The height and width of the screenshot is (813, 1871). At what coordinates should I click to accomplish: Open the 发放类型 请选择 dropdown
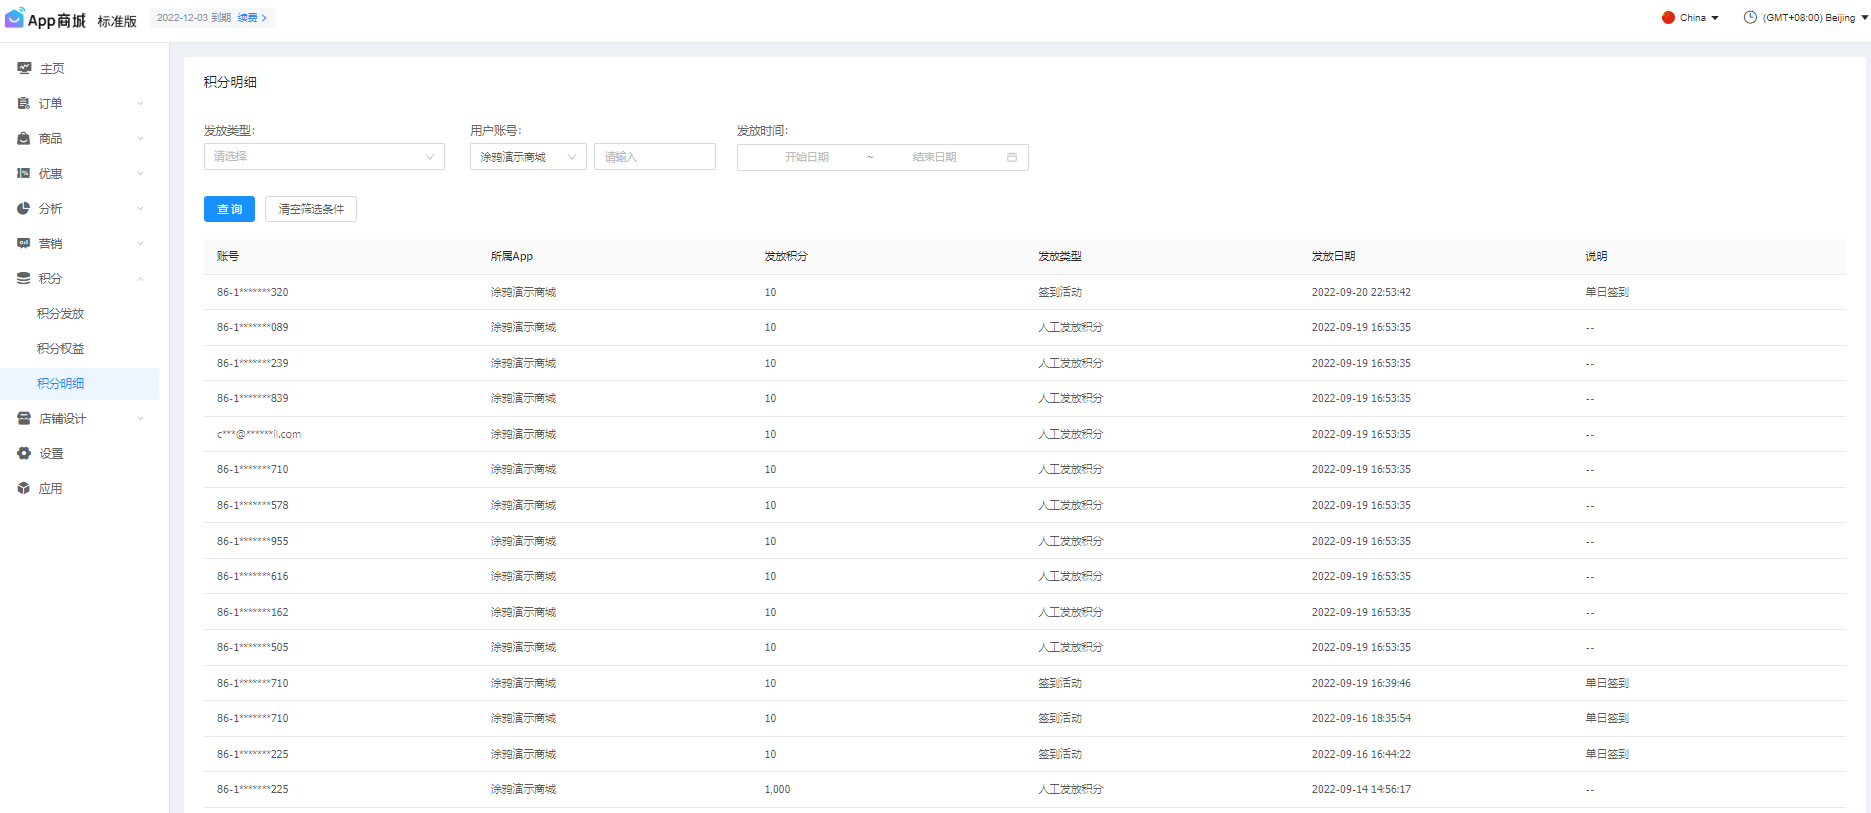(x=324, y=157)
